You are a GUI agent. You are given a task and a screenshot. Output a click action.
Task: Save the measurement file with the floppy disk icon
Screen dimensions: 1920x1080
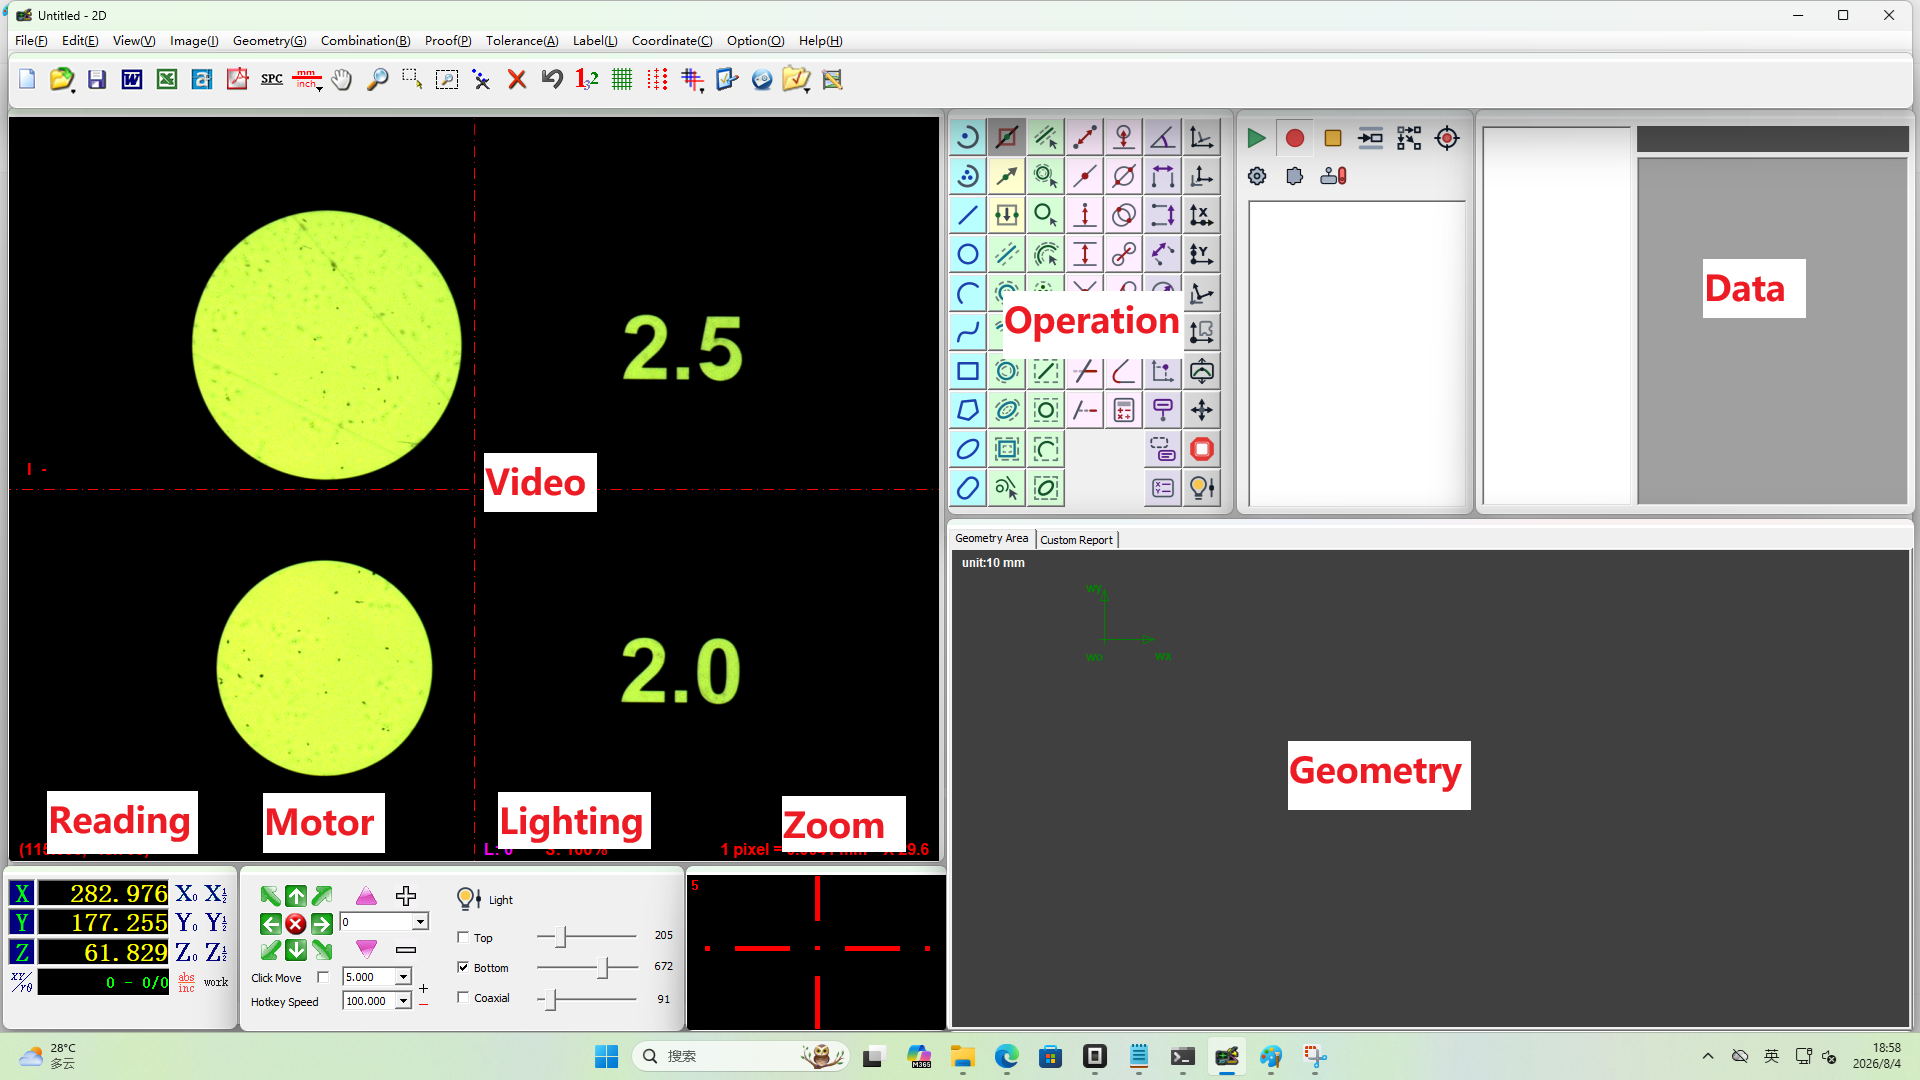tap(97, 79)
